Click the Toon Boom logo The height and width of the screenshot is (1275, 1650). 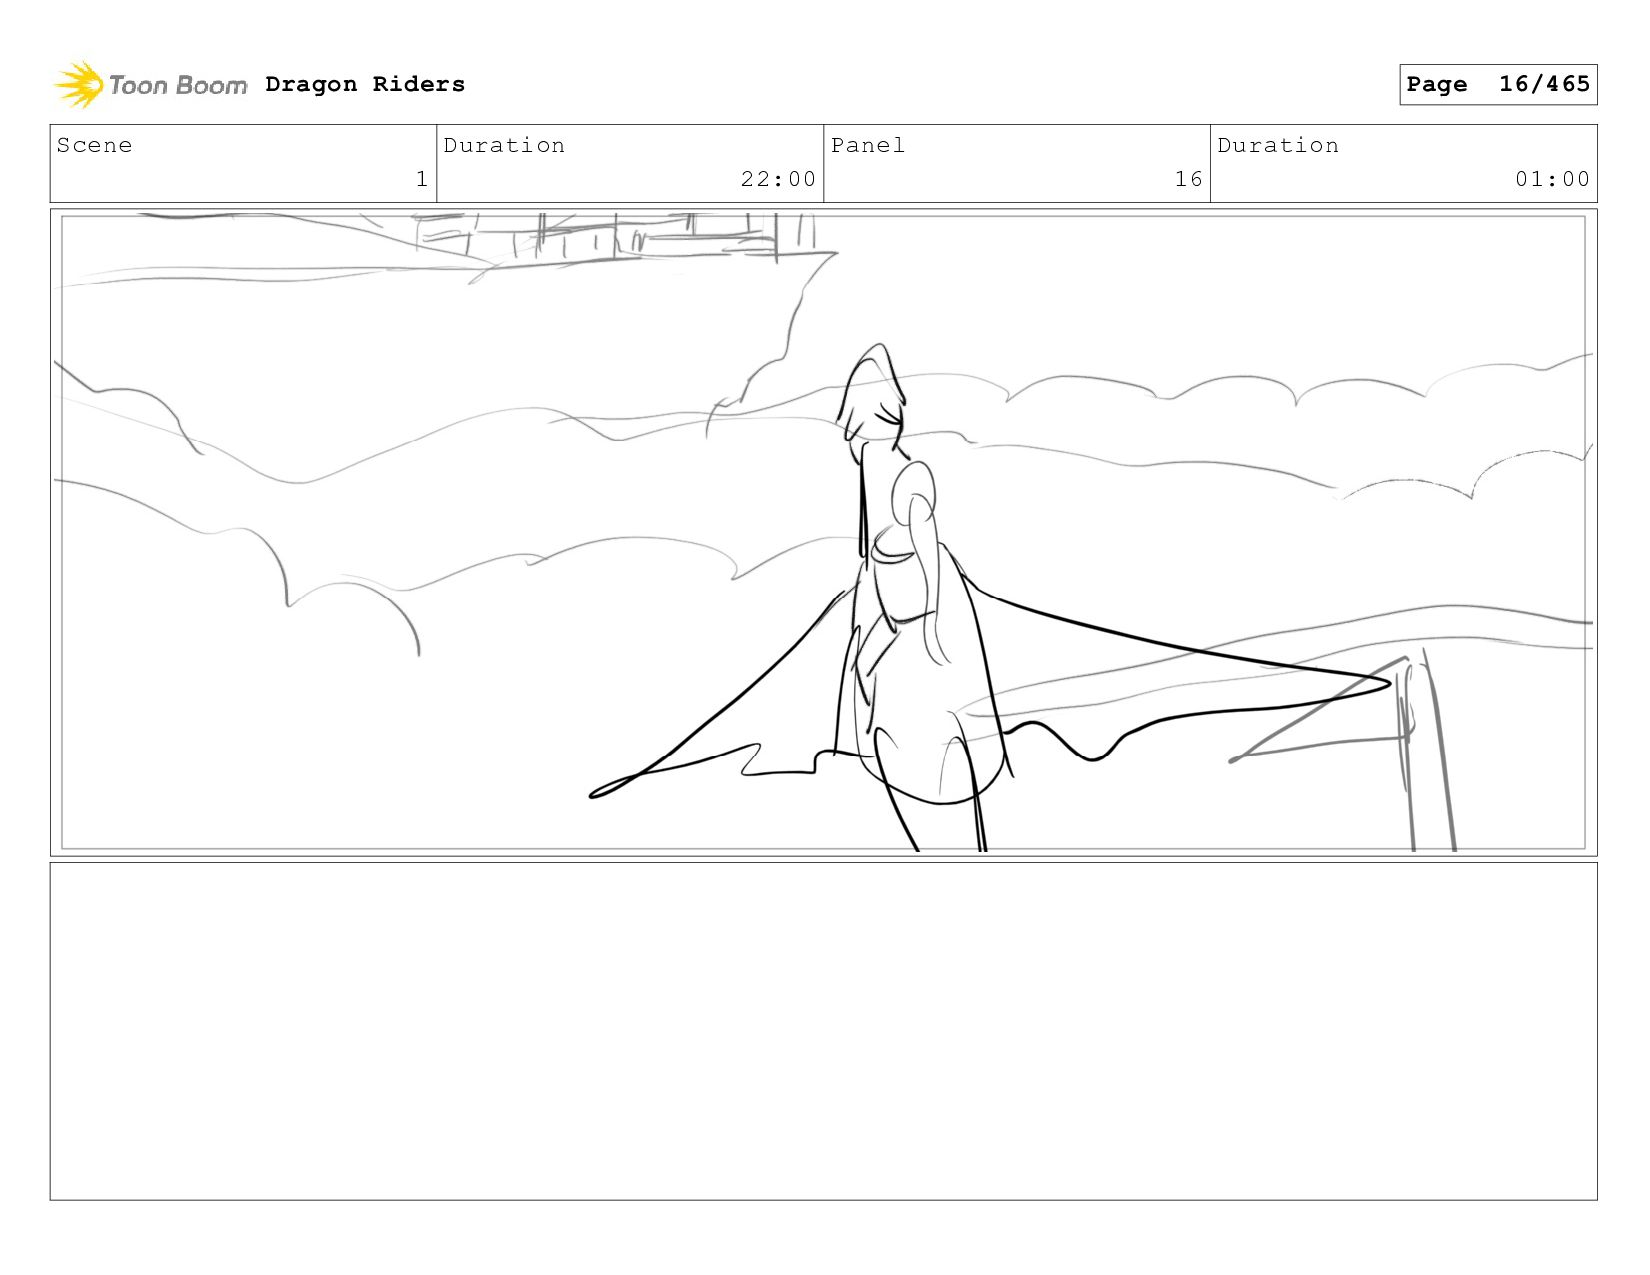(150, 85)
